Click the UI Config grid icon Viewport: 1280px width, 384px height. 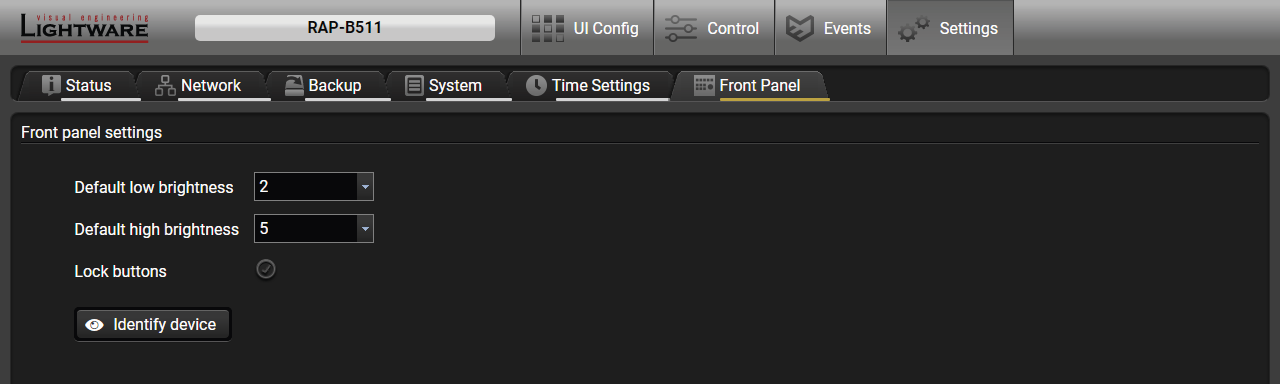click(x=547, y=28)
